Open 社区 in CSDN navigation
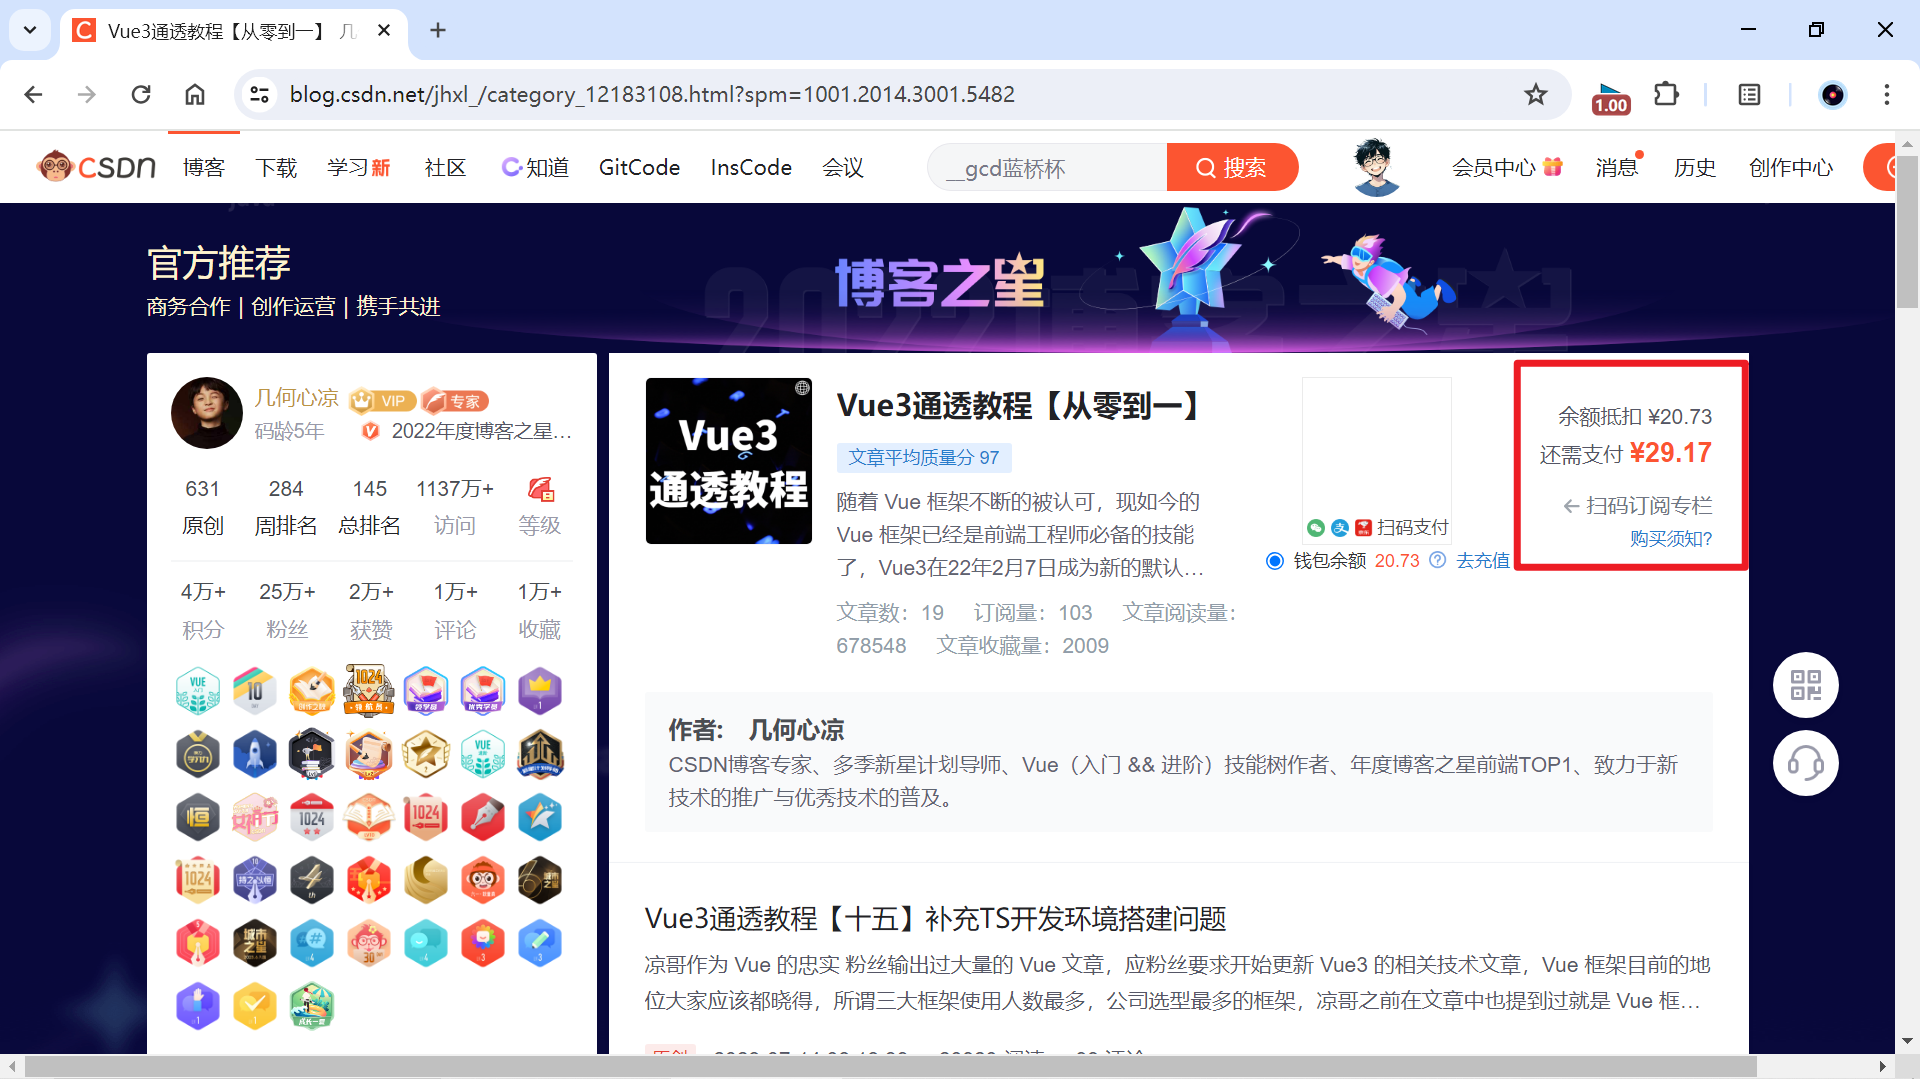This screenshot has width=1920, height=1079. pos(446,168)
